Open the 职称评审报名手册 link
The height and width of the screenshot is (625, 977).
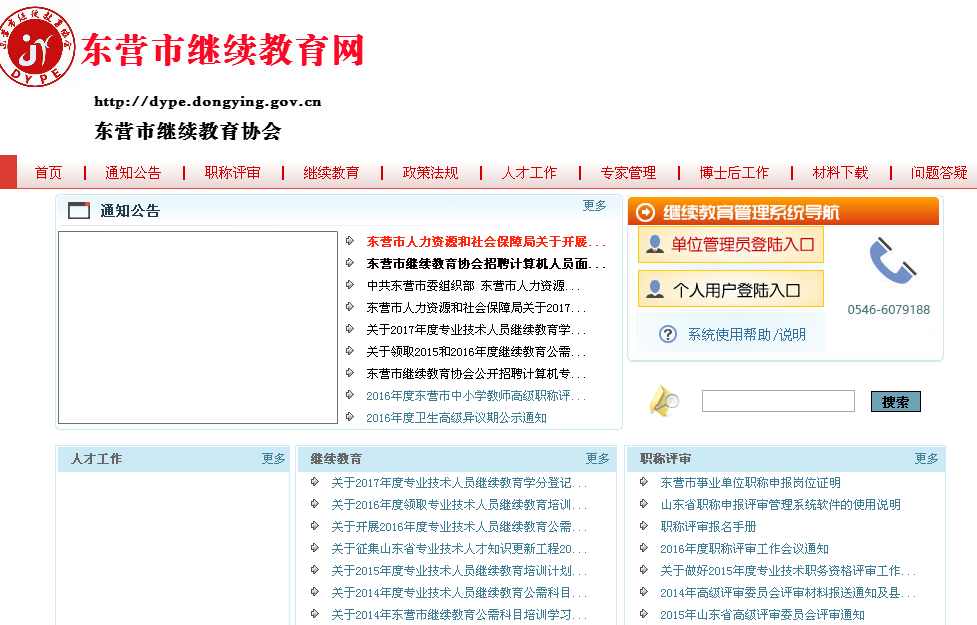pyautogui.click(x=708, y=526)
